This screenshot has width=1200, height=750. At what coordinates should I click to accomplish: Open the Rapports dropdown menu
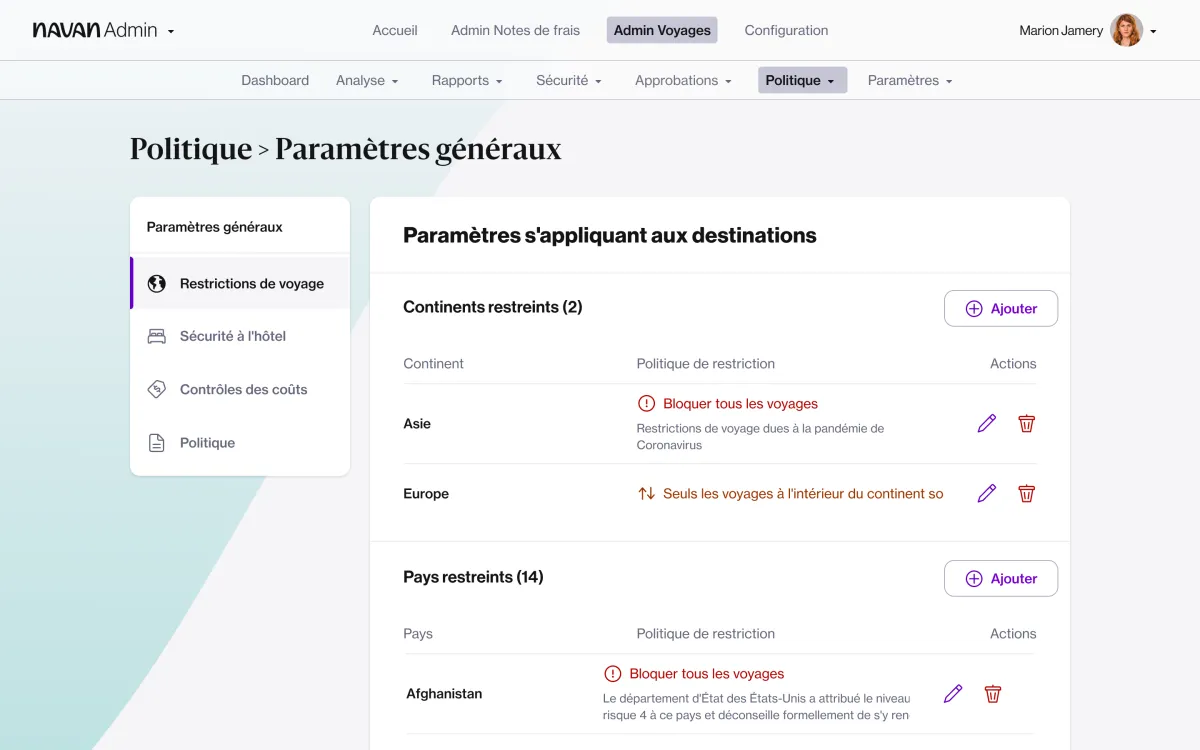(x=467, y=80)
